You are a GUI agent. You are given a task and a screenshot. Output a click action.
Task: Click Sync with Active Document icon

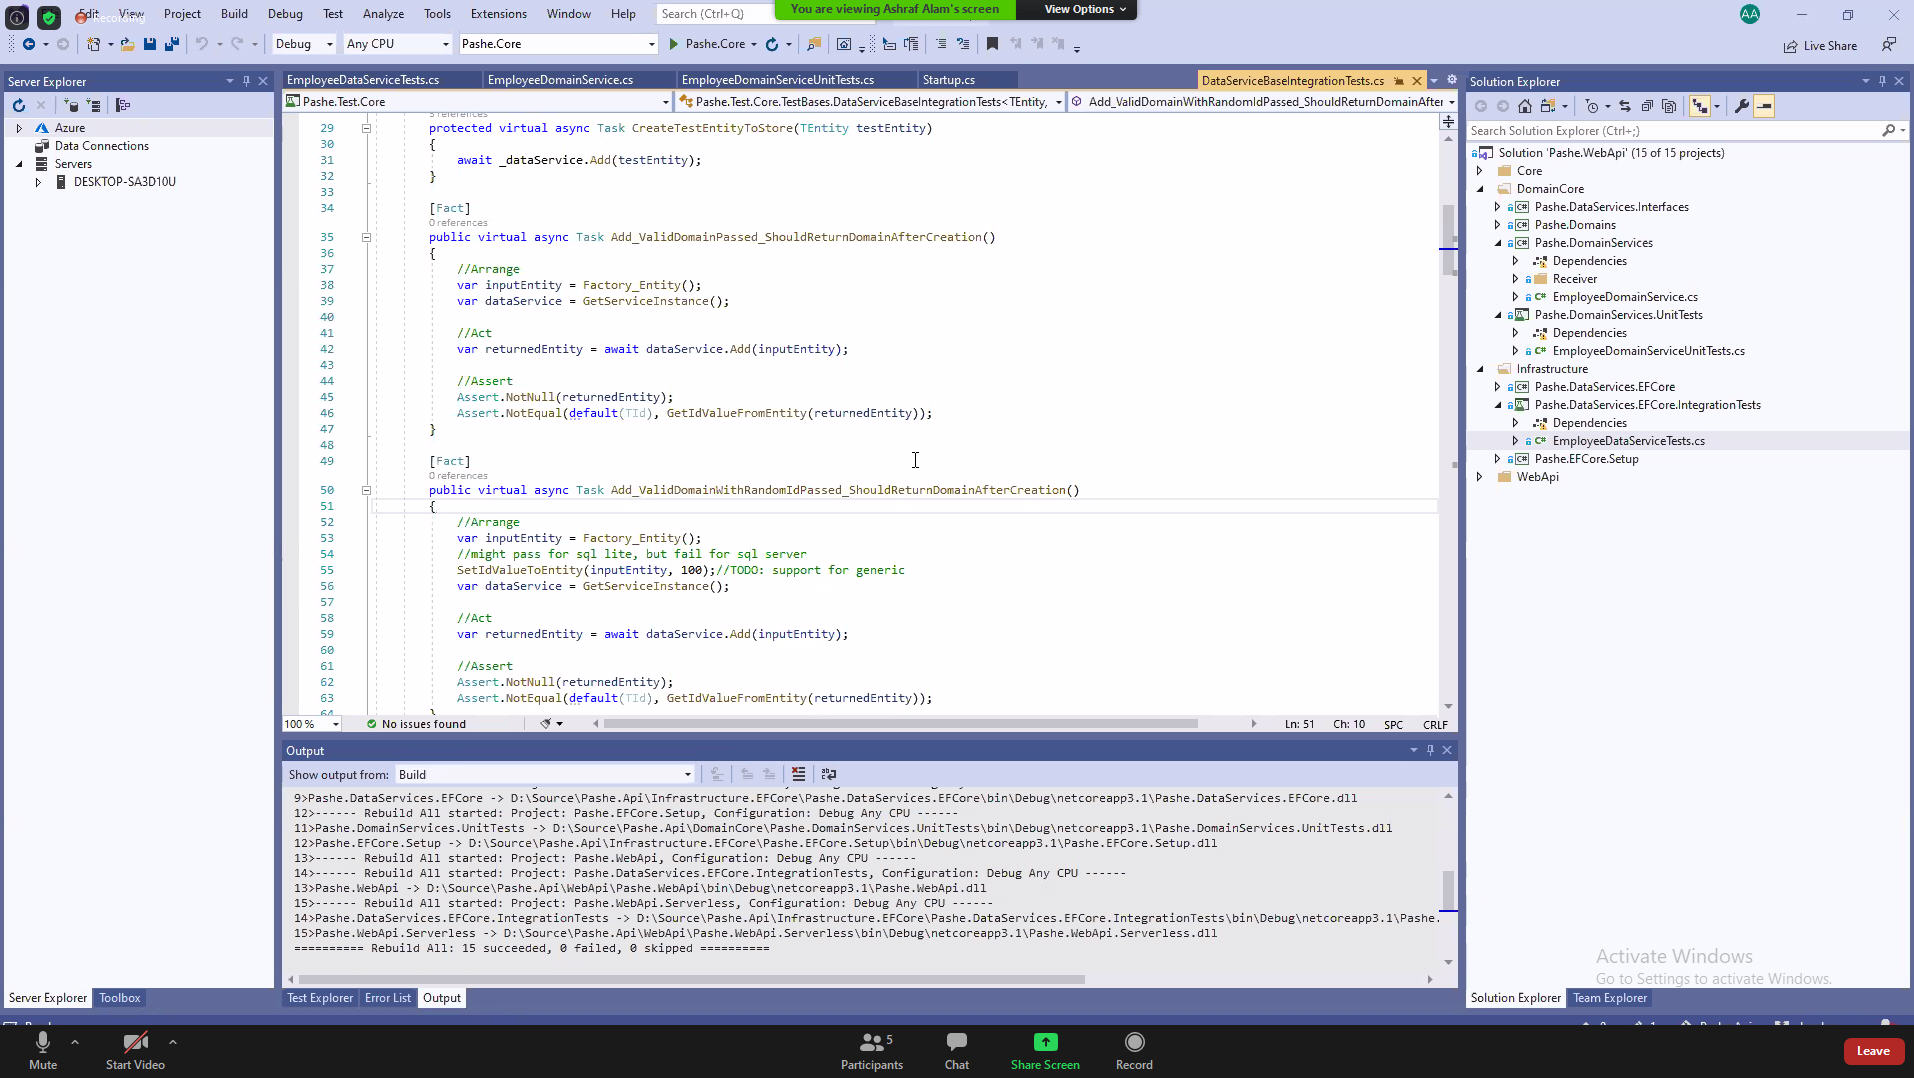click(x=1625, y=106)
